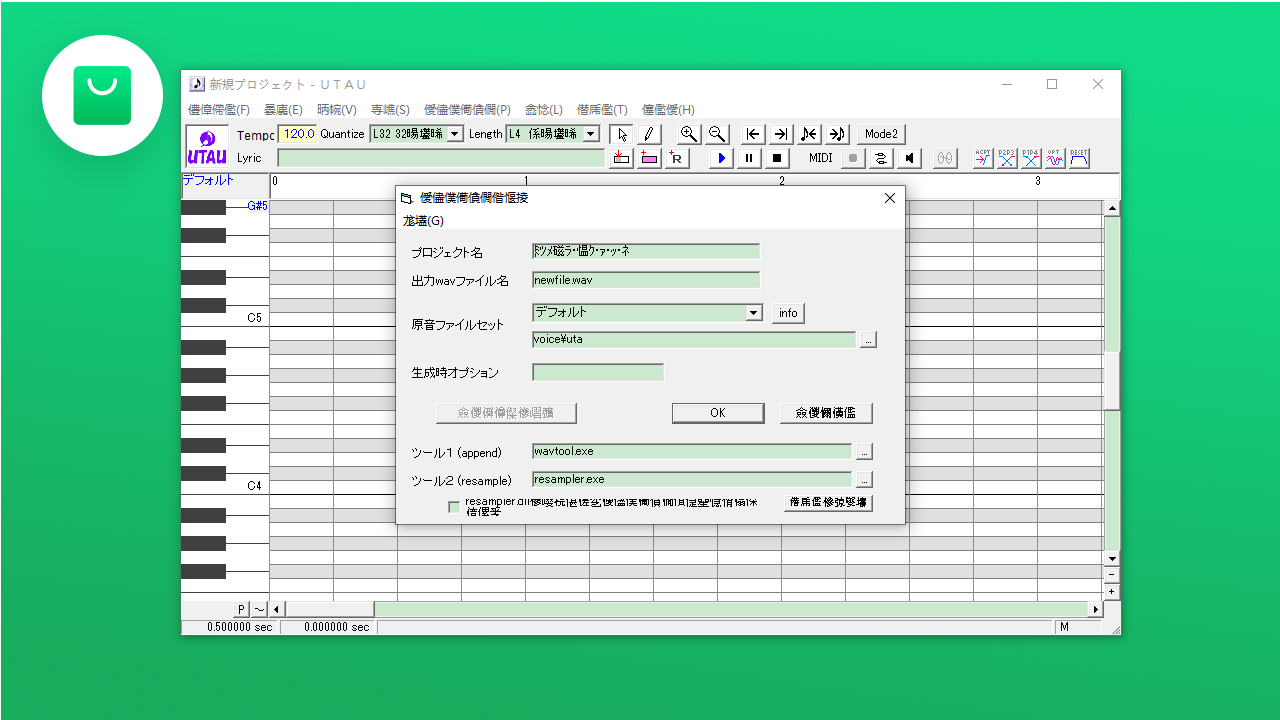
Task: Click the newfile.wav output filename field
Action: tap(645, 280)
